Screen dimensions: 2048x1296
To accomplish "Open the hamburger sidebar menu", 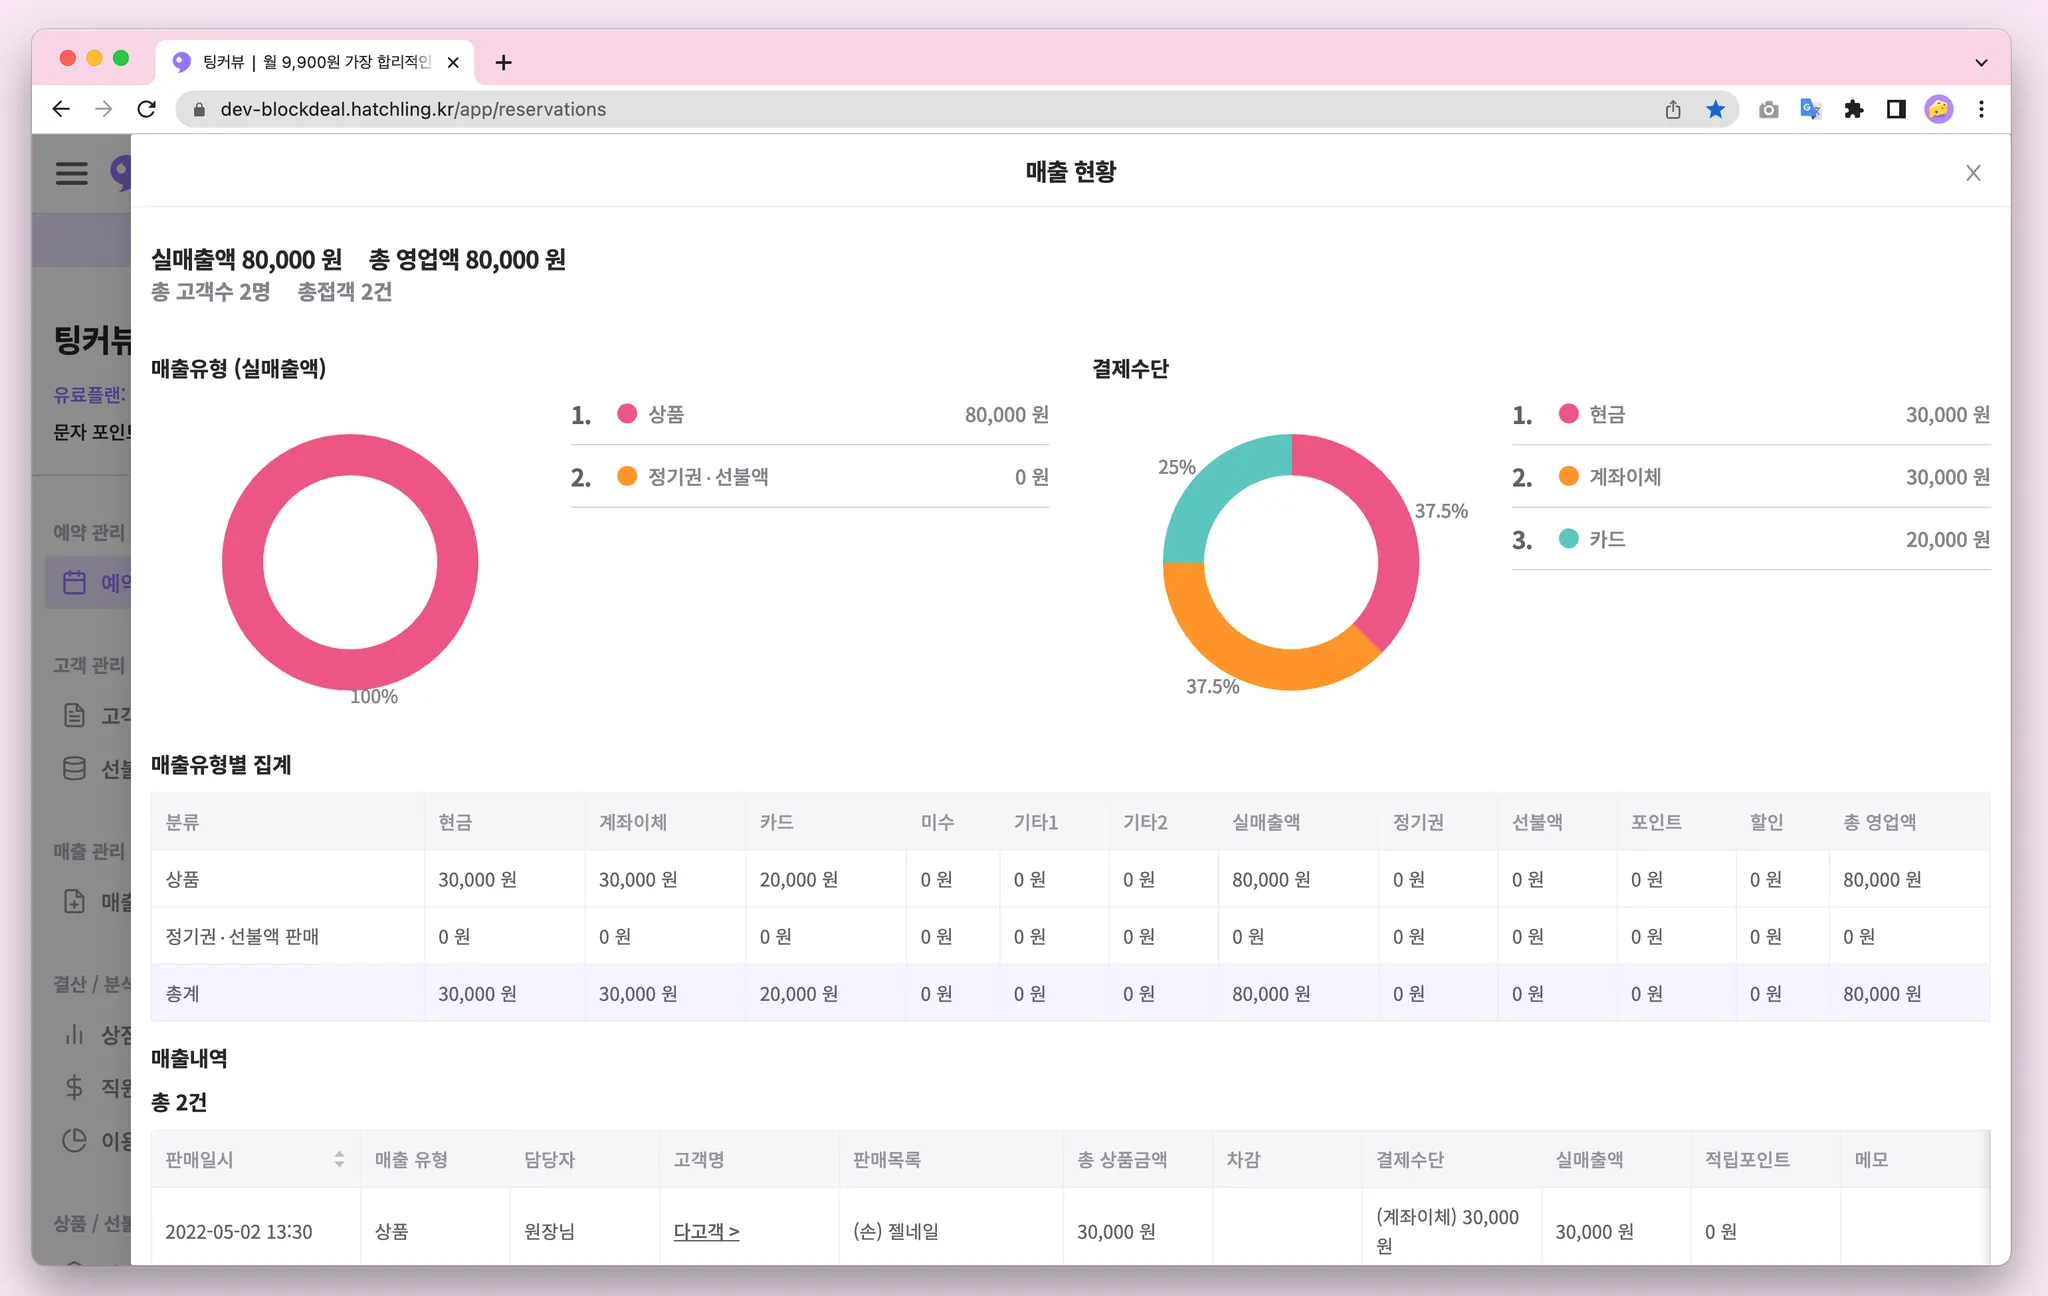I will (71, 173).
